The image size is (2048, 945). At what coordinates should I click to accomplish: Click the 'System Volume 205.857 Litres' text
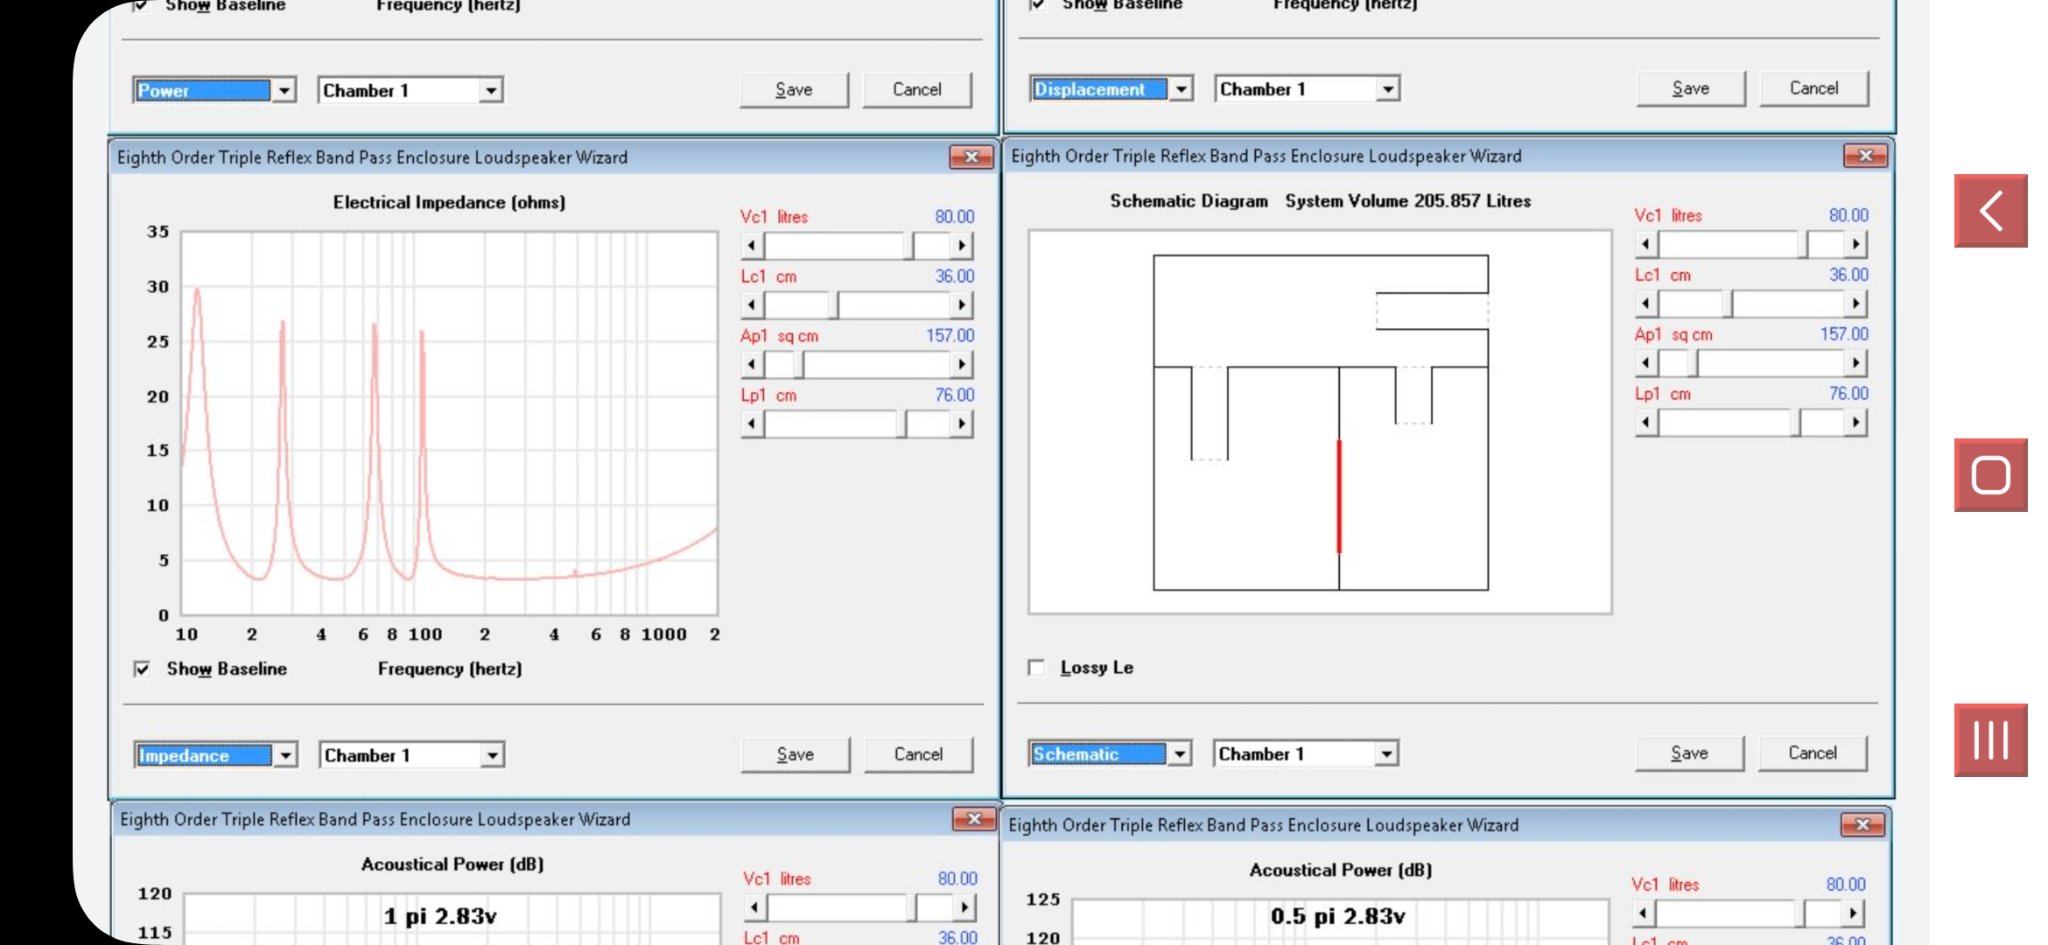pyautogui.click(x=1408, y=201)
